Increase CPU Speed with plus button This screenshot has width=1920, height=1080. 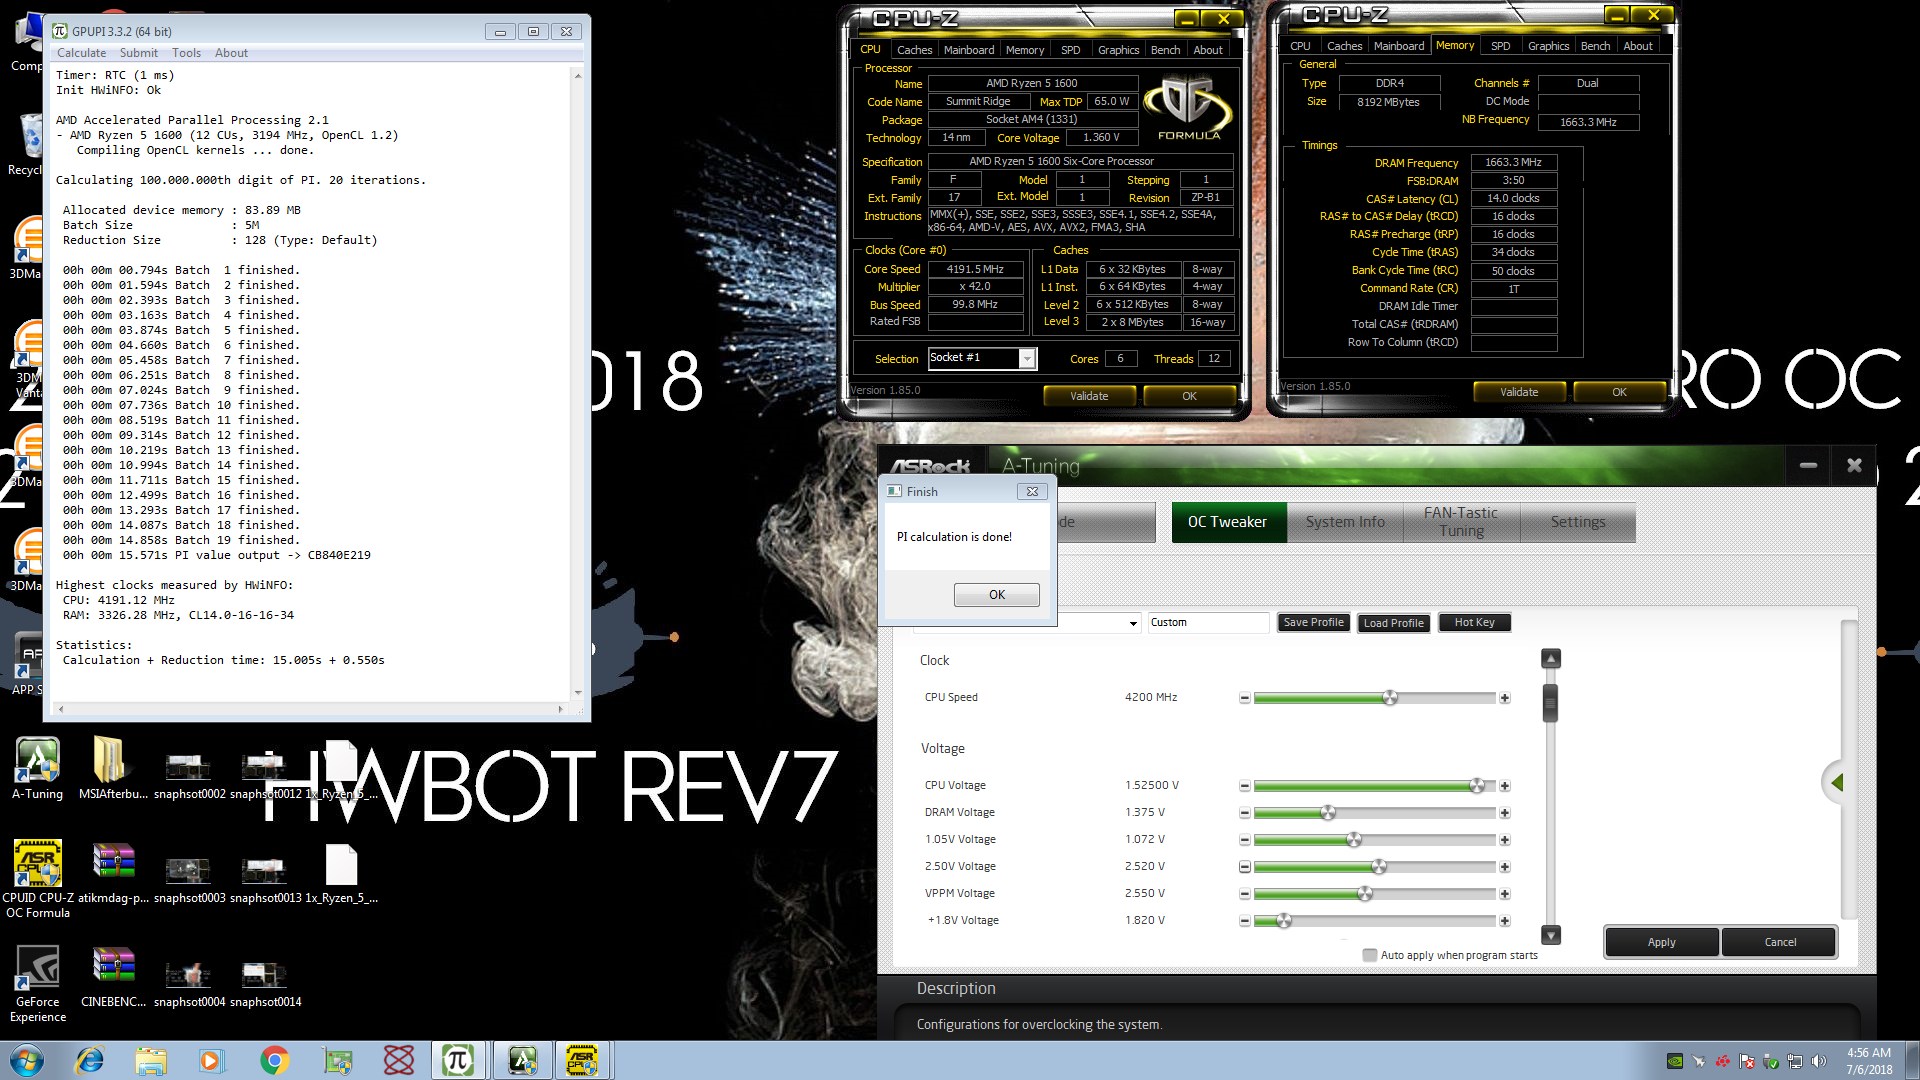click(x=1505, y=698)
